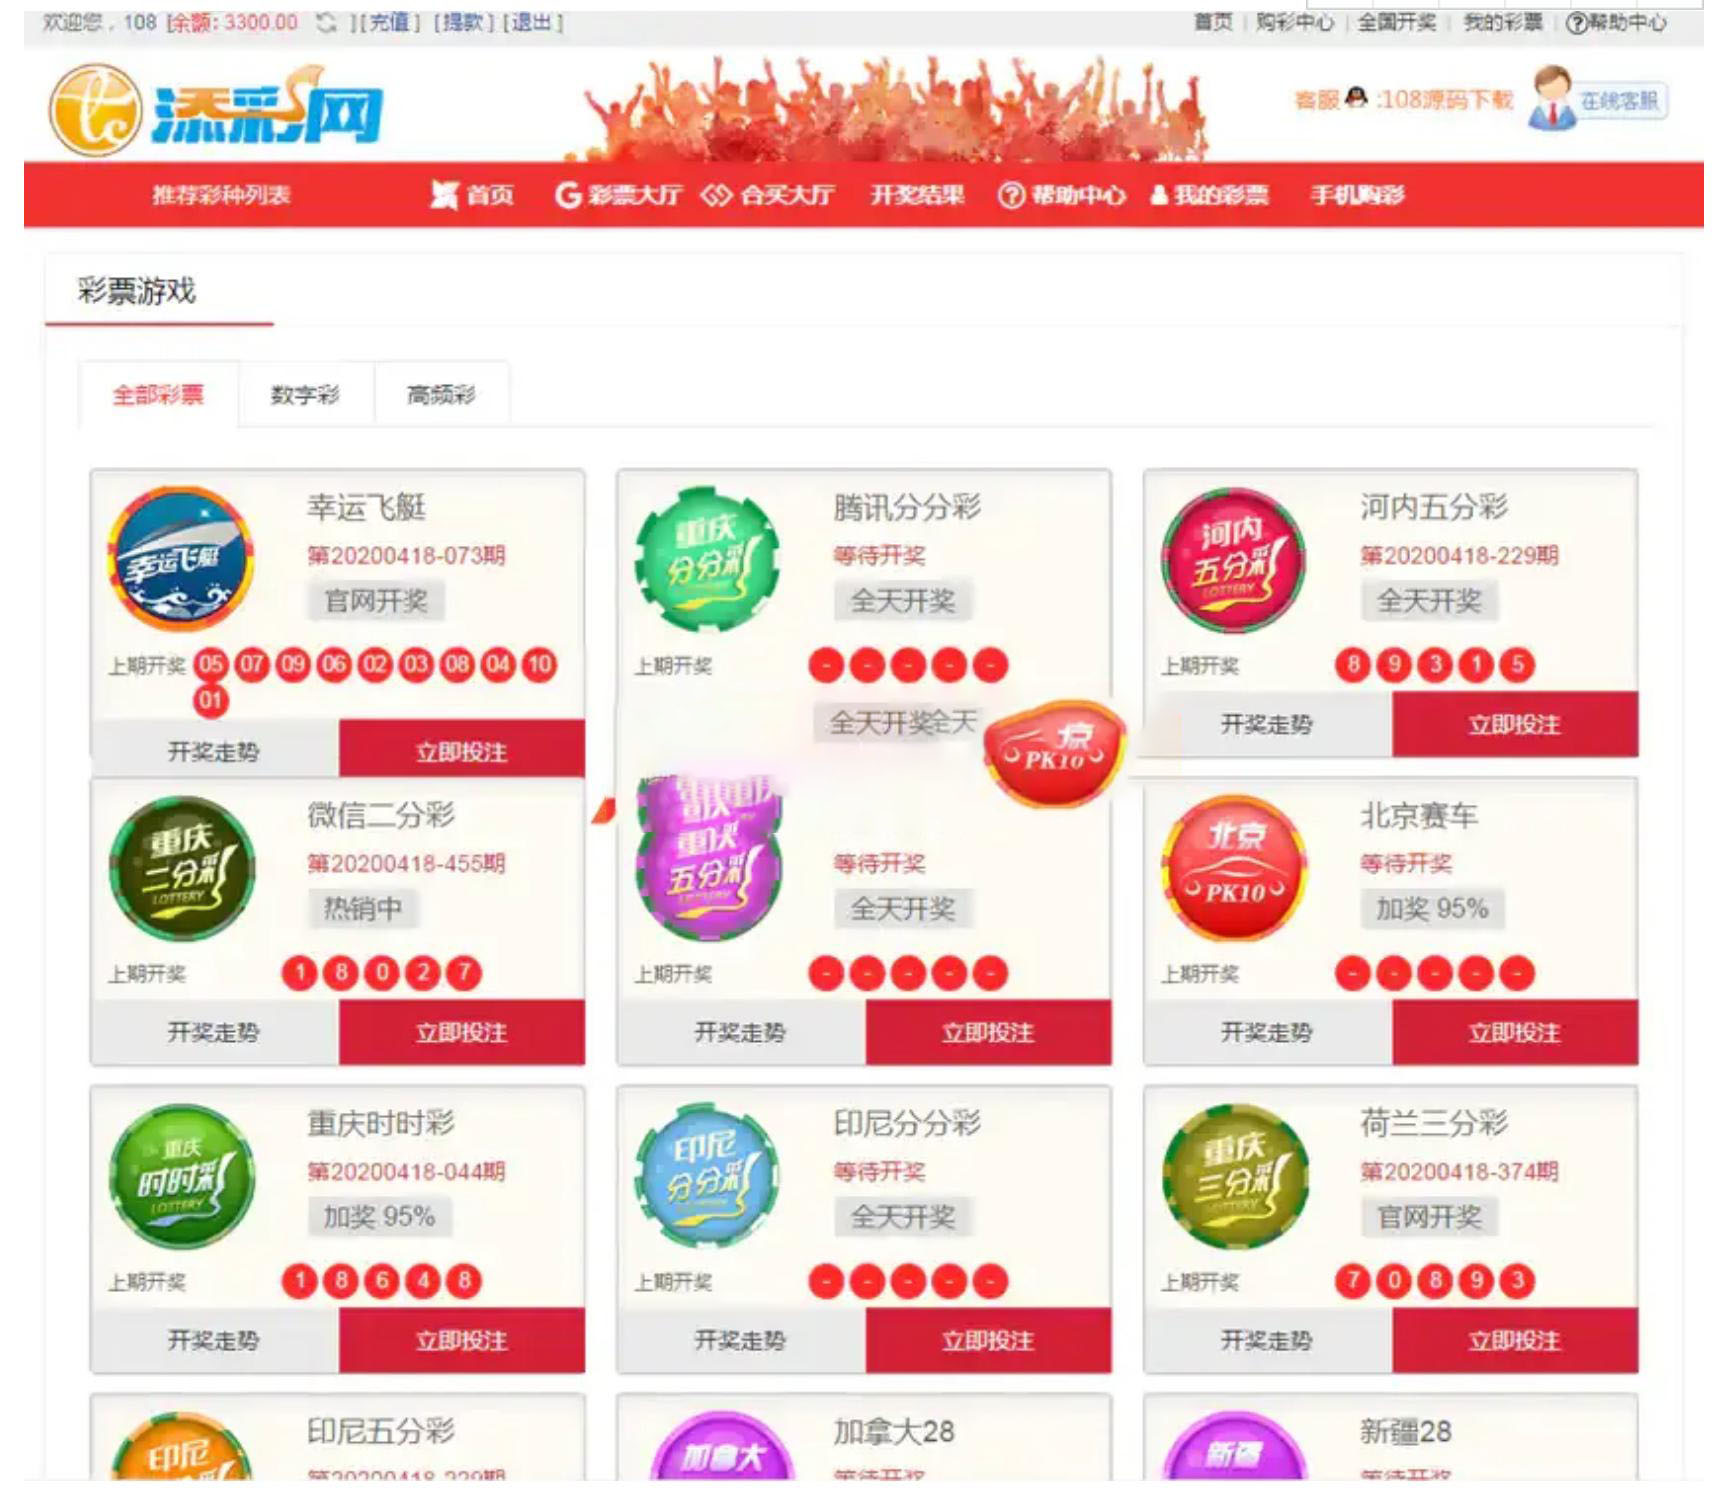Switch to the 数字彩 tab
Screen dimensions: 1723x1499
tap(306, 394)
